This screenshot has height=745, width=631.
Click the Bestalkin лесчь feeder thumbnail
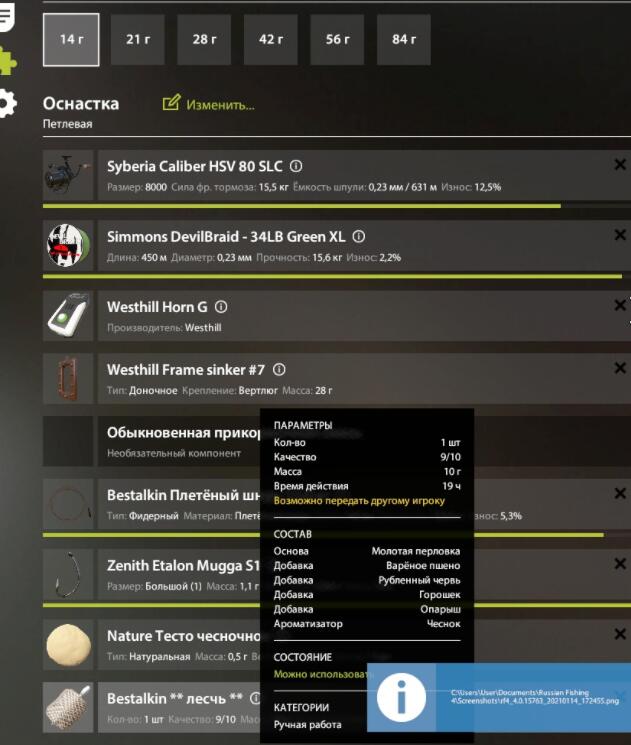coord(68,707)
